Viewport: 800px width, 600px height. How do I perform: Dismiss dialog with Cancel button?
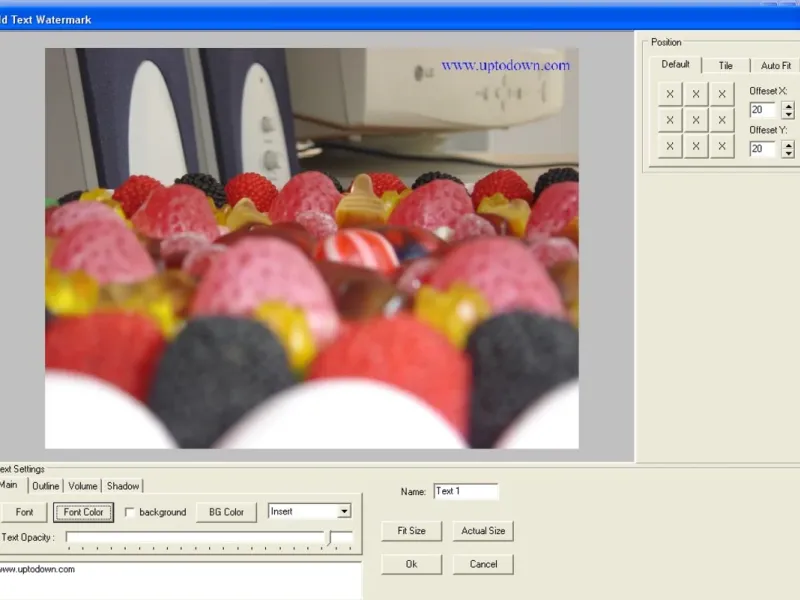(483, 564)
